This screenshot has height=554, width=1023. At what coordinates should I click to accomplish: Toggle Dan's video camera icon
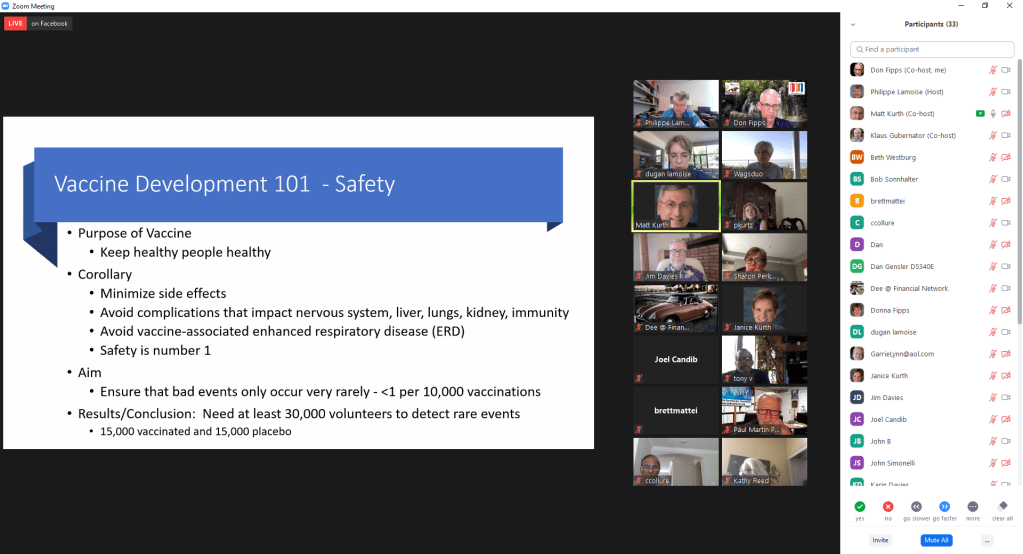(x=1007, y=244)
